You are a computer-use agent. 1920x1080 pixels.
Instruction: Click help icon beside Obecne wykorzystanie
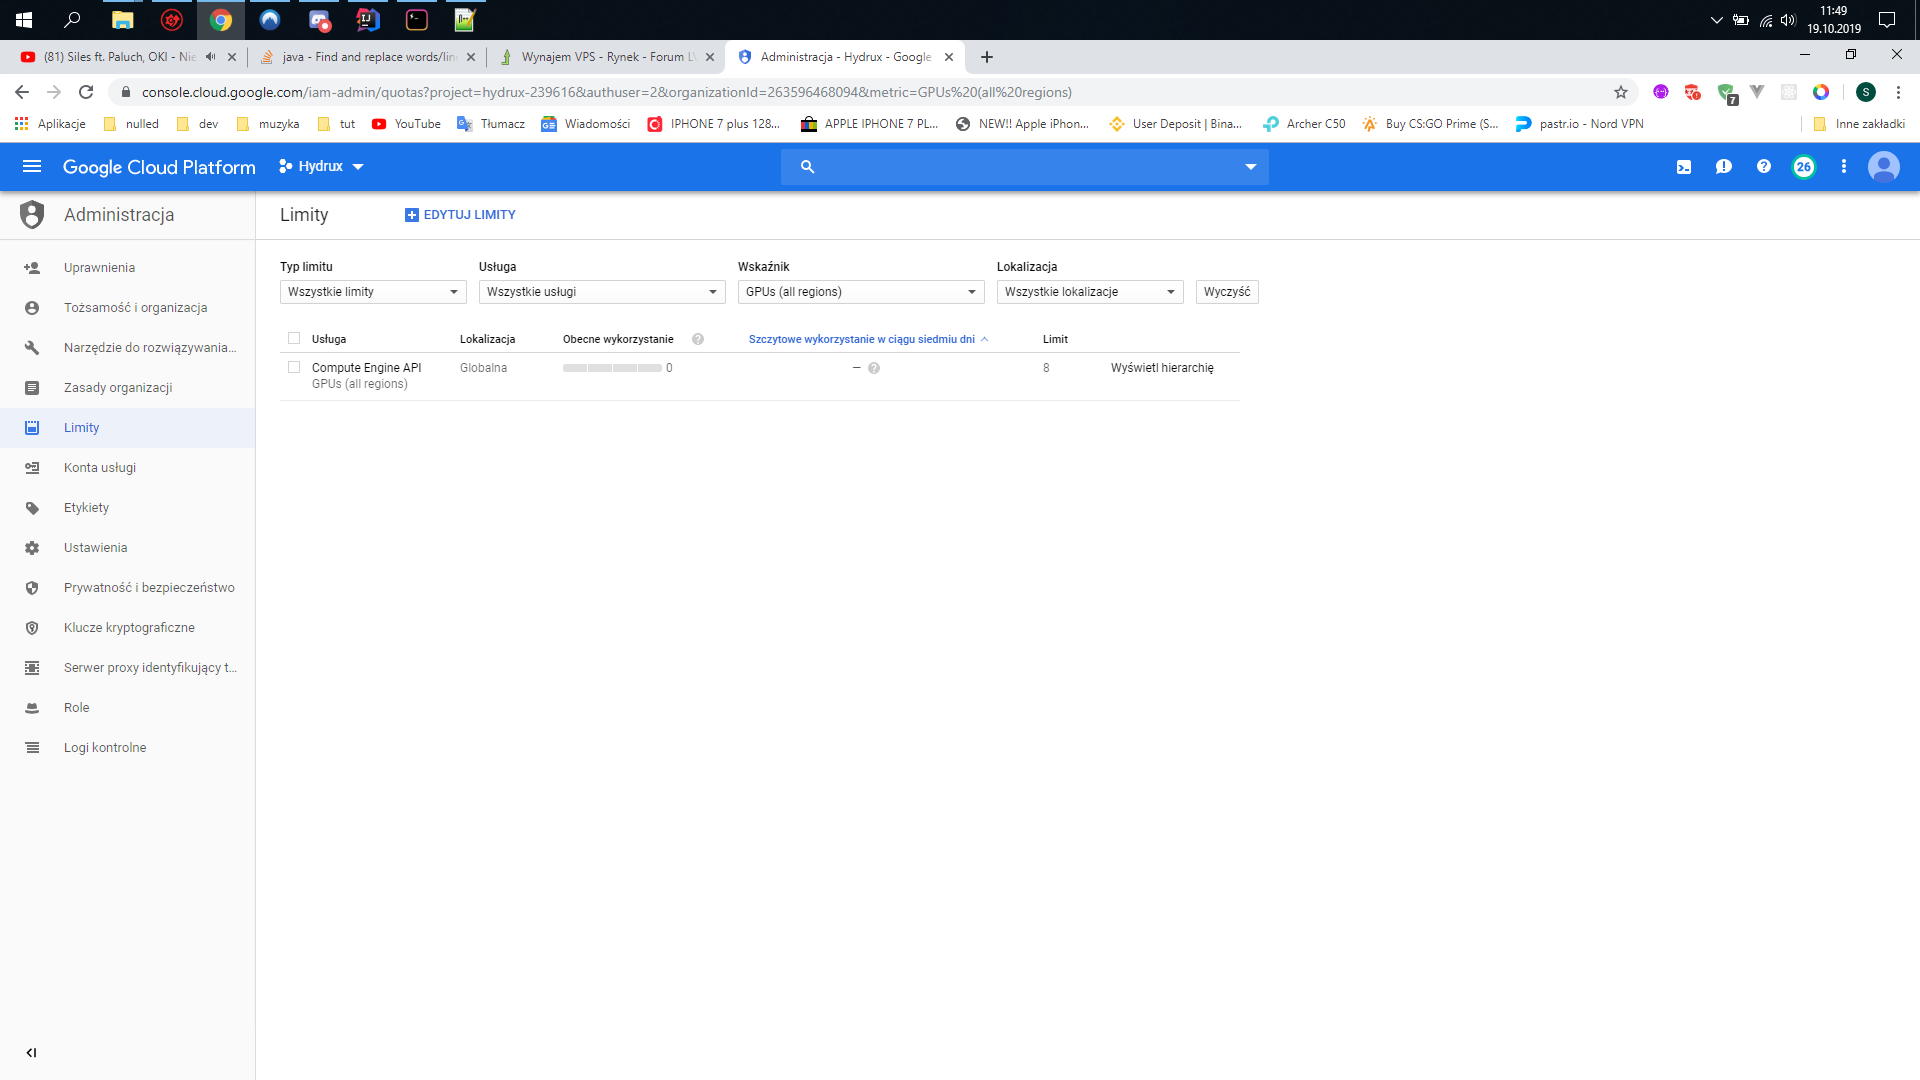pos(698,339)
